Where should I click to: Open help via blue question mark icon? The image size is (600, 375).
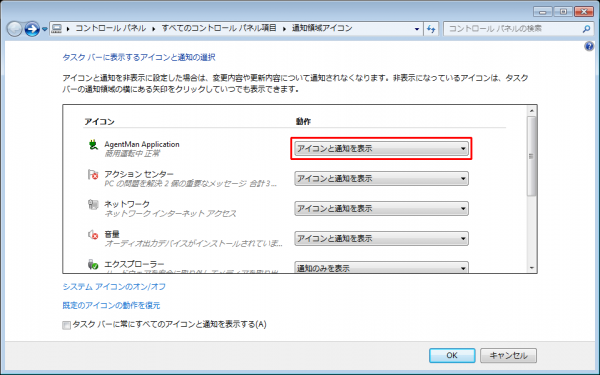[x=589, y=47]
